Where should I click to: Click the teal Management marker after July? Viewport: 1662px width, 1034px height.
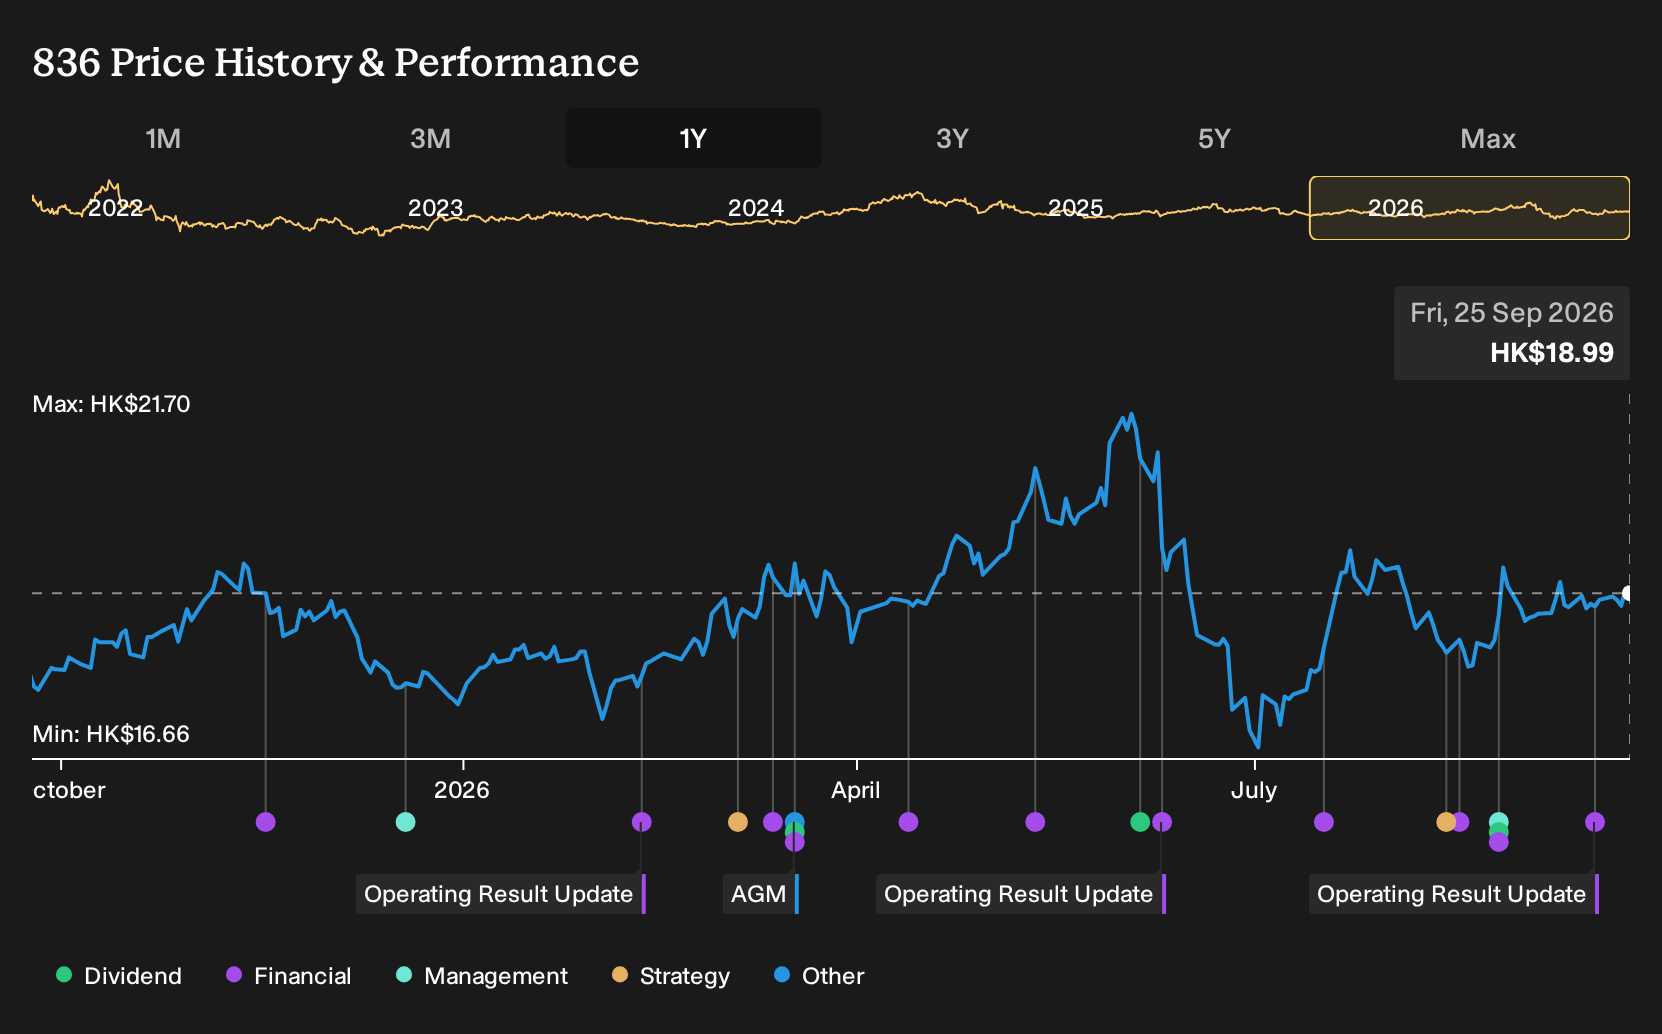[1498, 820]
